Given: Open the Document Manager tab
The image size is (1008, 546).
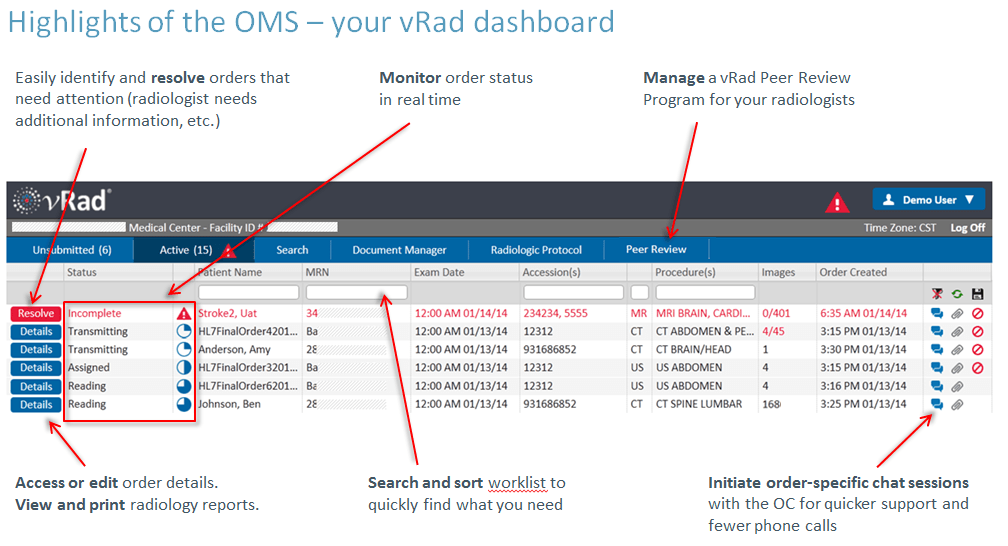Looking at the screenshot, I should pyautogui.click(x=399, y=250).
